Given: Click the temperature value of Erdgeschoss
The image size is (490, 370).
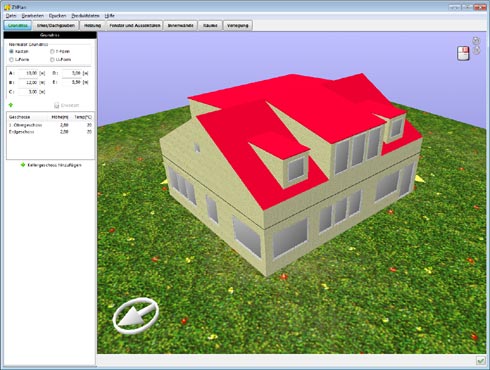Looking at the screenshot, I should point(89,132).
